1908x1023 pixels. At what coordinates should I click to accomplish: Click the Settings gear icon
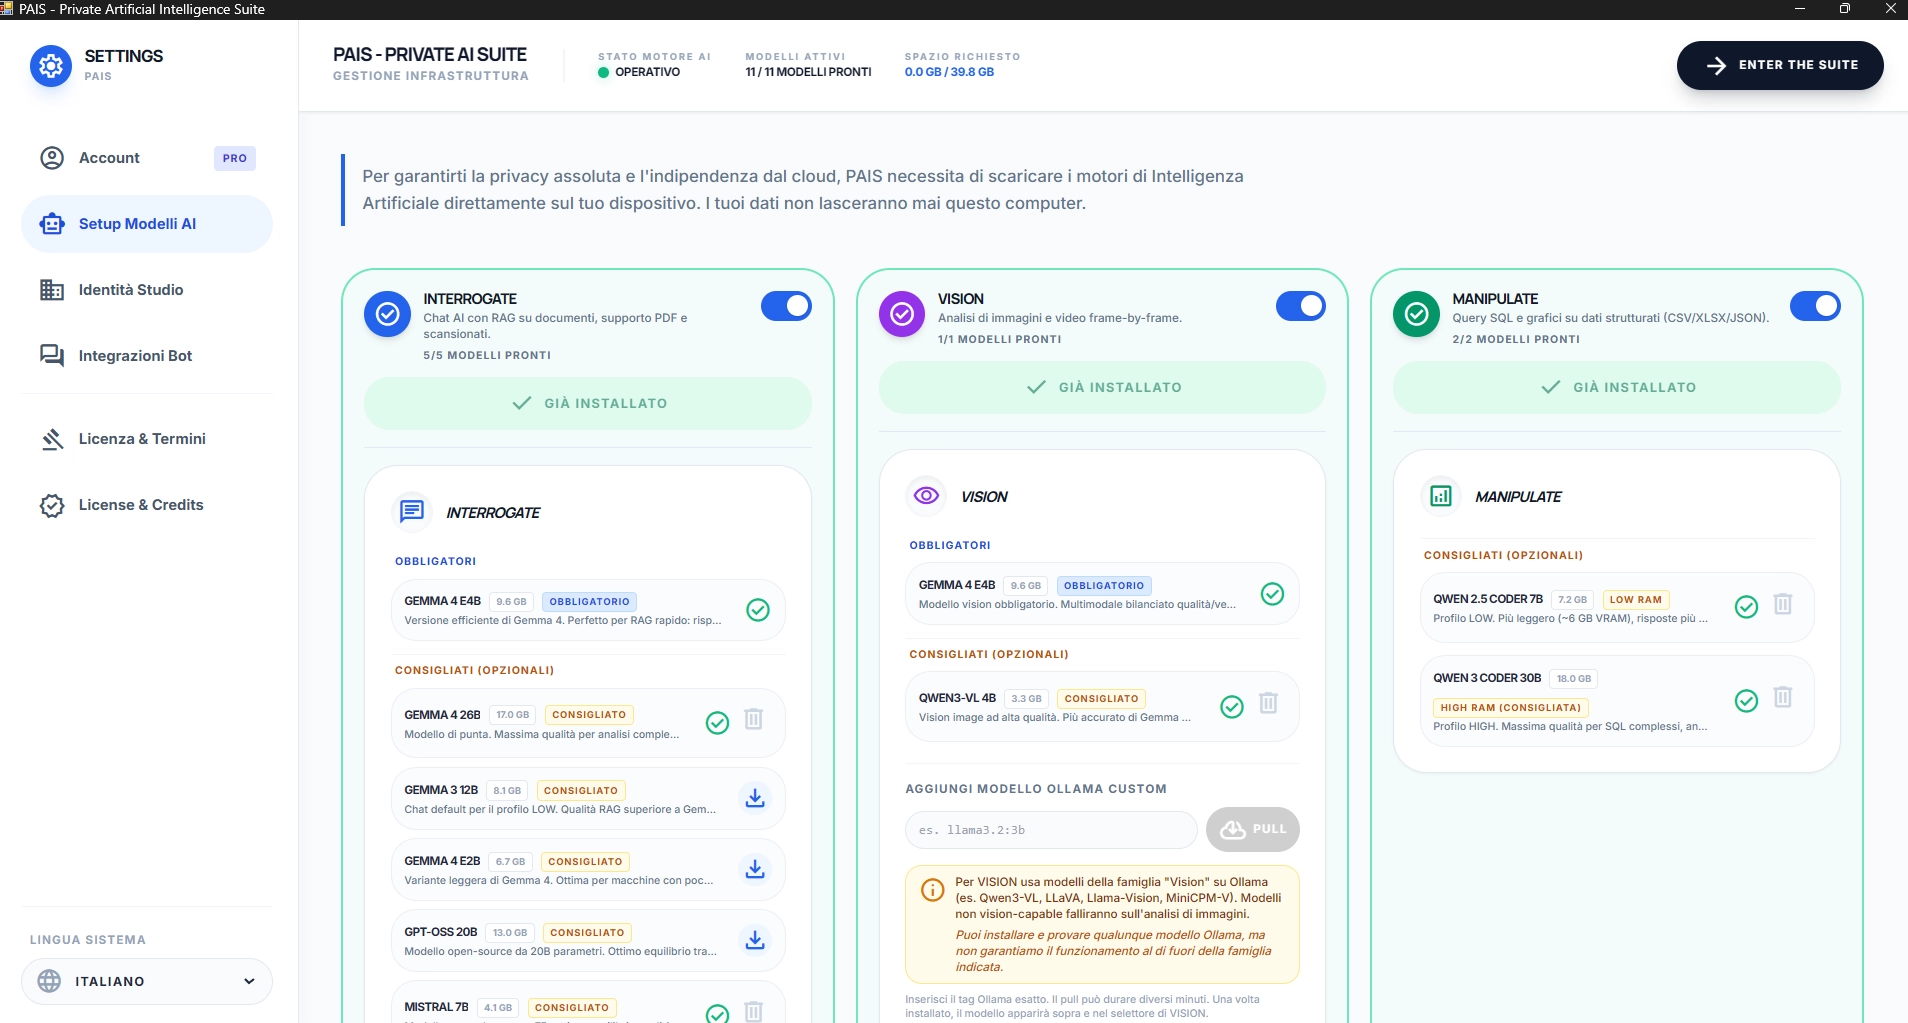(x=51, y=66)
